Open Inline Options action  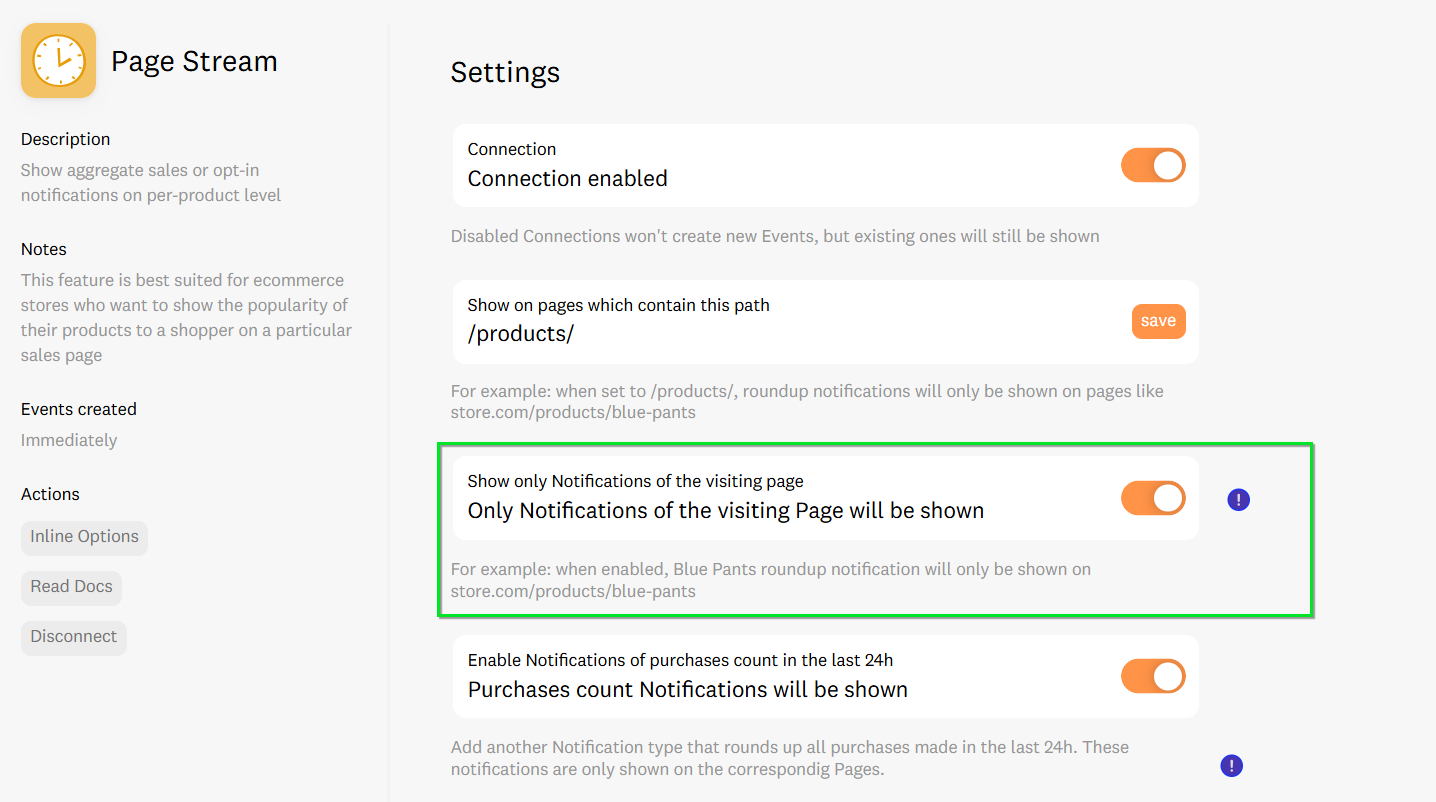tap(84, 537)
